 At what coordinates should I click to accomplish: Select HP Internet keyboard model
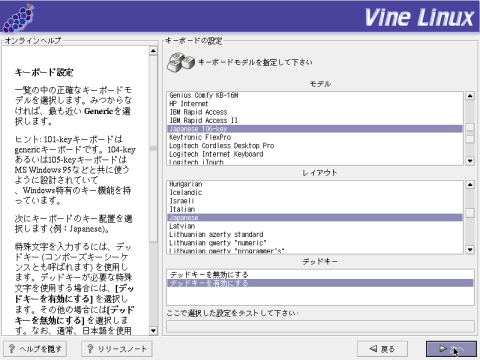pyautogui.click(x=315, y=104)
